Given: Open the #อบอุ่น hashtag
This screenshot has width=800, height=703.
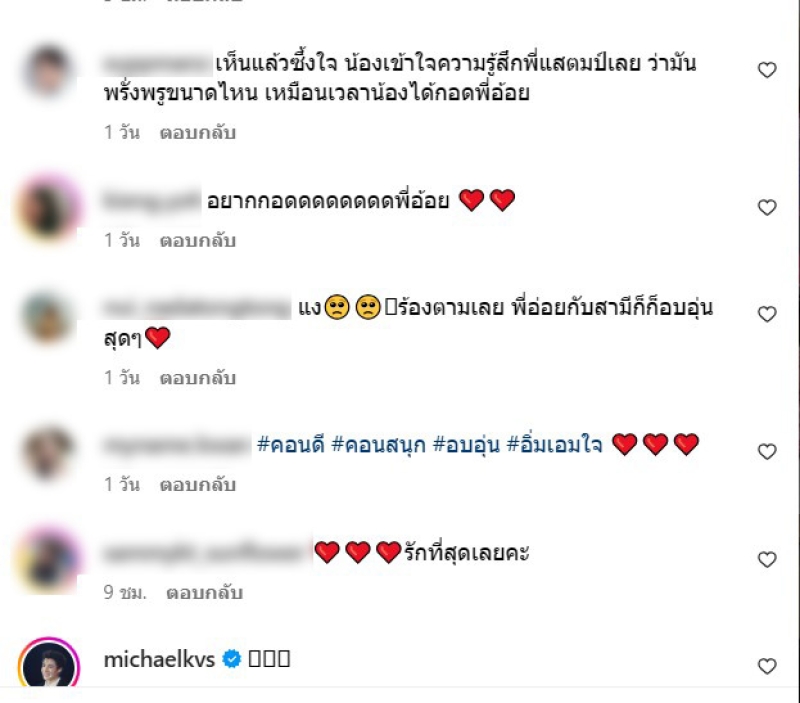Looking at the screenshot, I should click(466, 444).
